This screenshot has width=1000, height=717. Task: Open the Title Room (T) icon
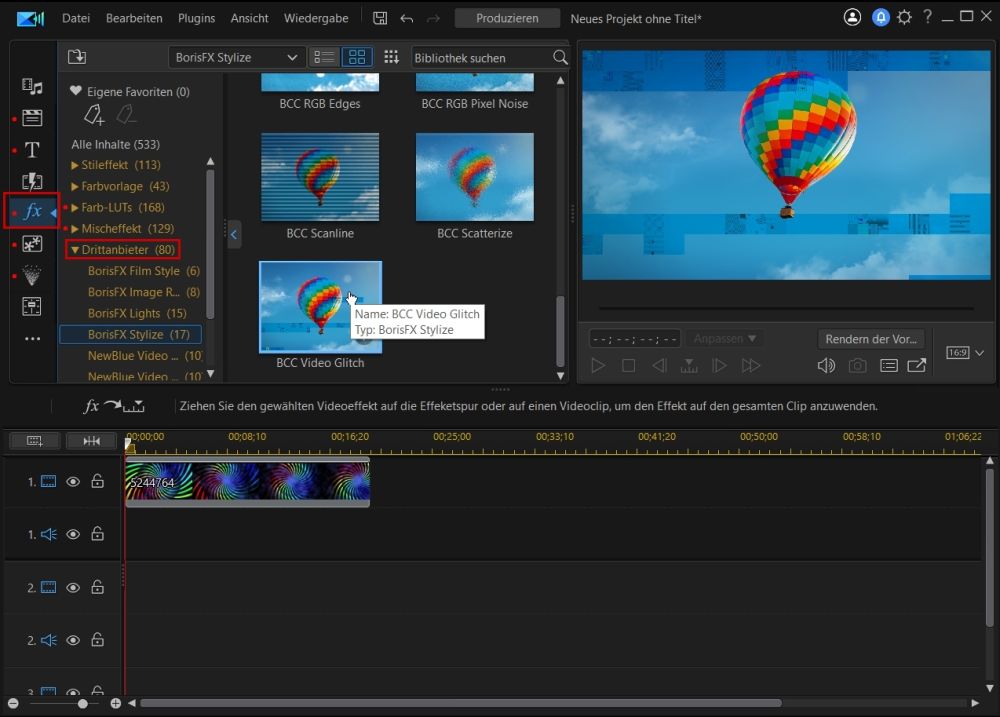coord(32,149)
